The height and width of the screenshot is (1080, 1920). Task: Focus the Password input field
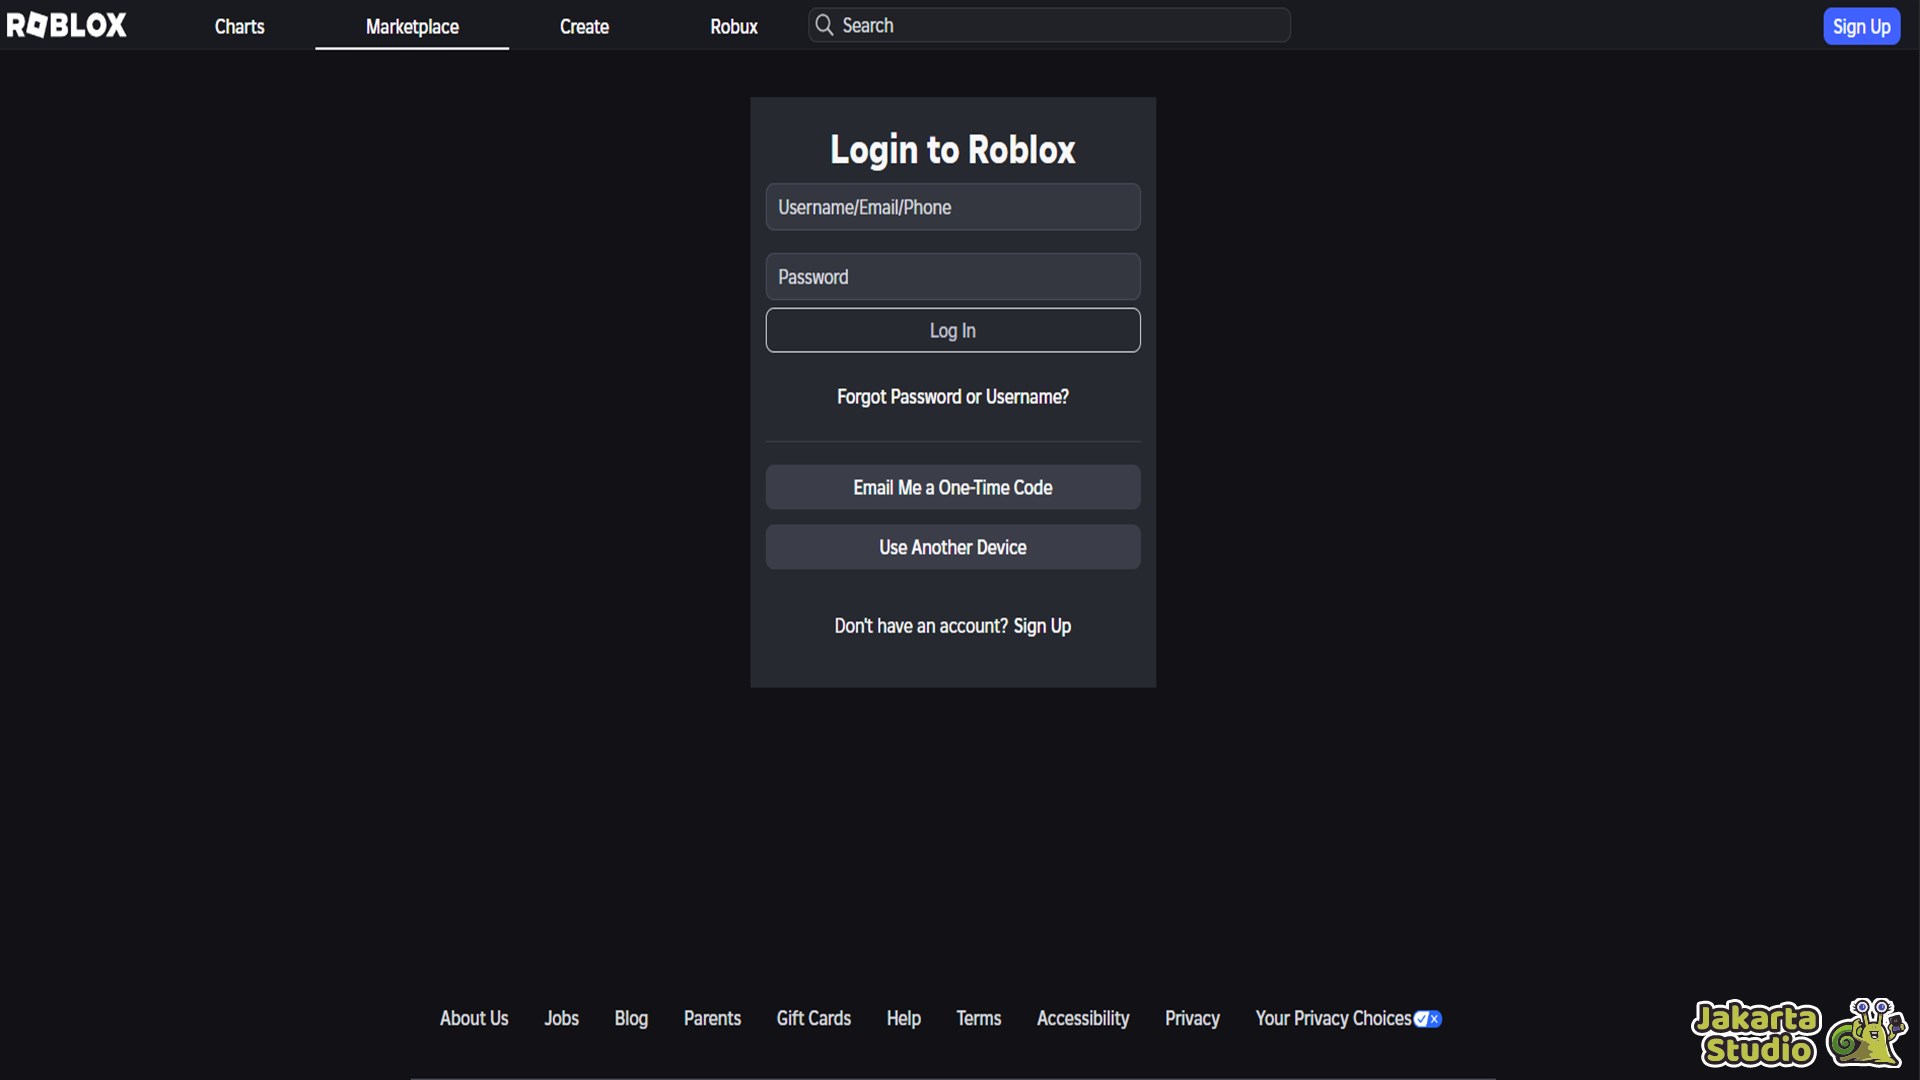pos(952,277)
